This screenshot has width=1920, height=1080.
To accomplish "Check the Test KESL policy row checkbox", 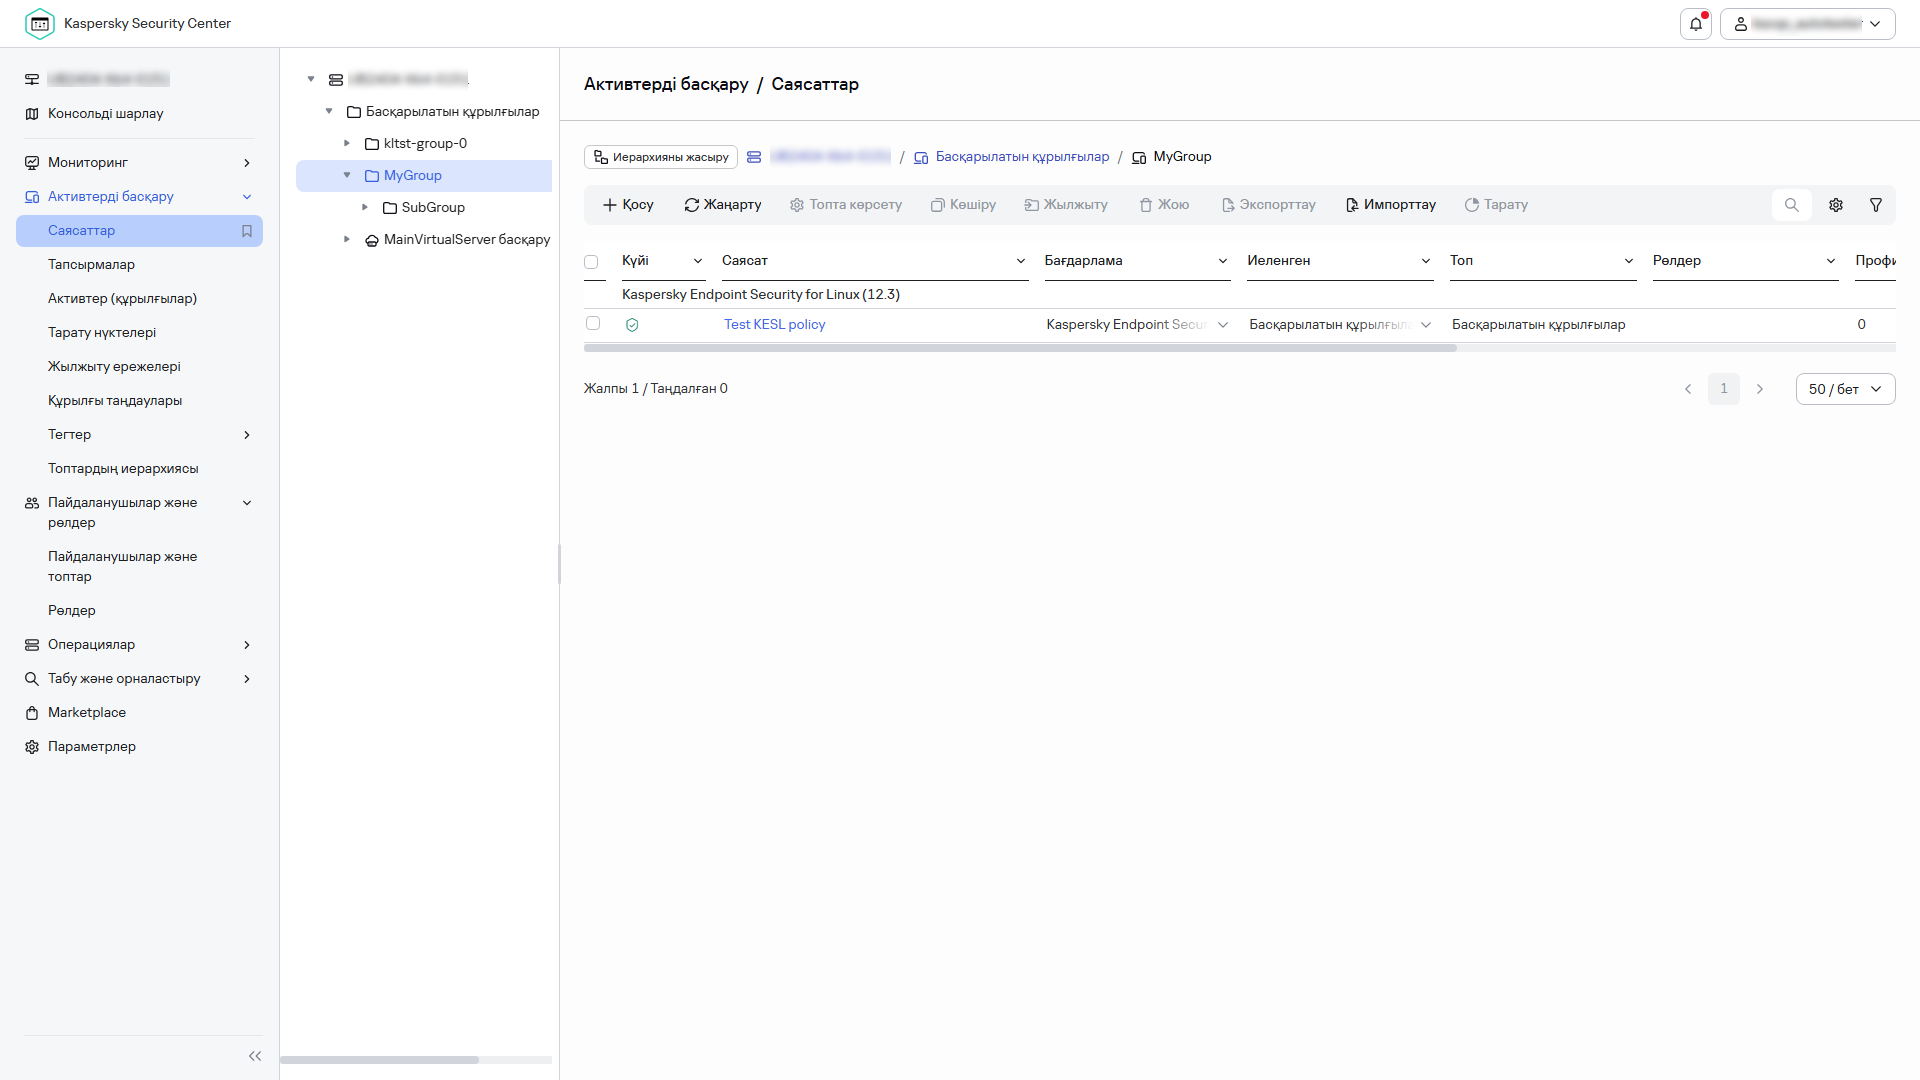I will (x=593, y=323).
